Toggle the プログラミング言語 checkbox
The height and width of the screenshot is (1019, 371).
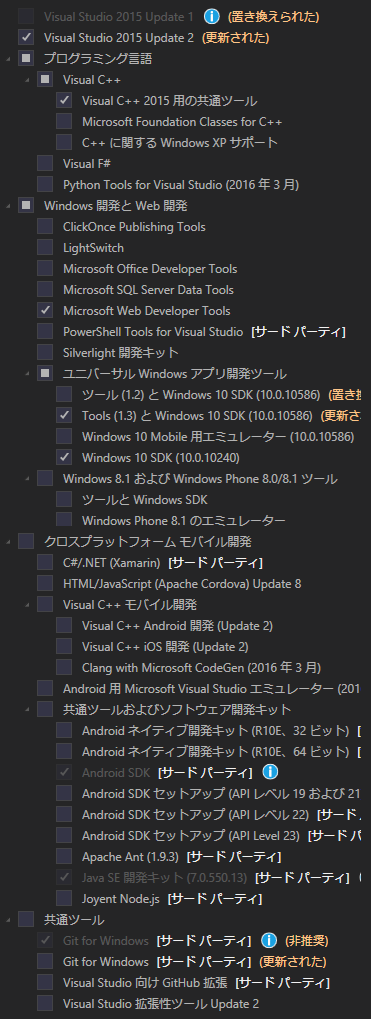pos(26,58)
